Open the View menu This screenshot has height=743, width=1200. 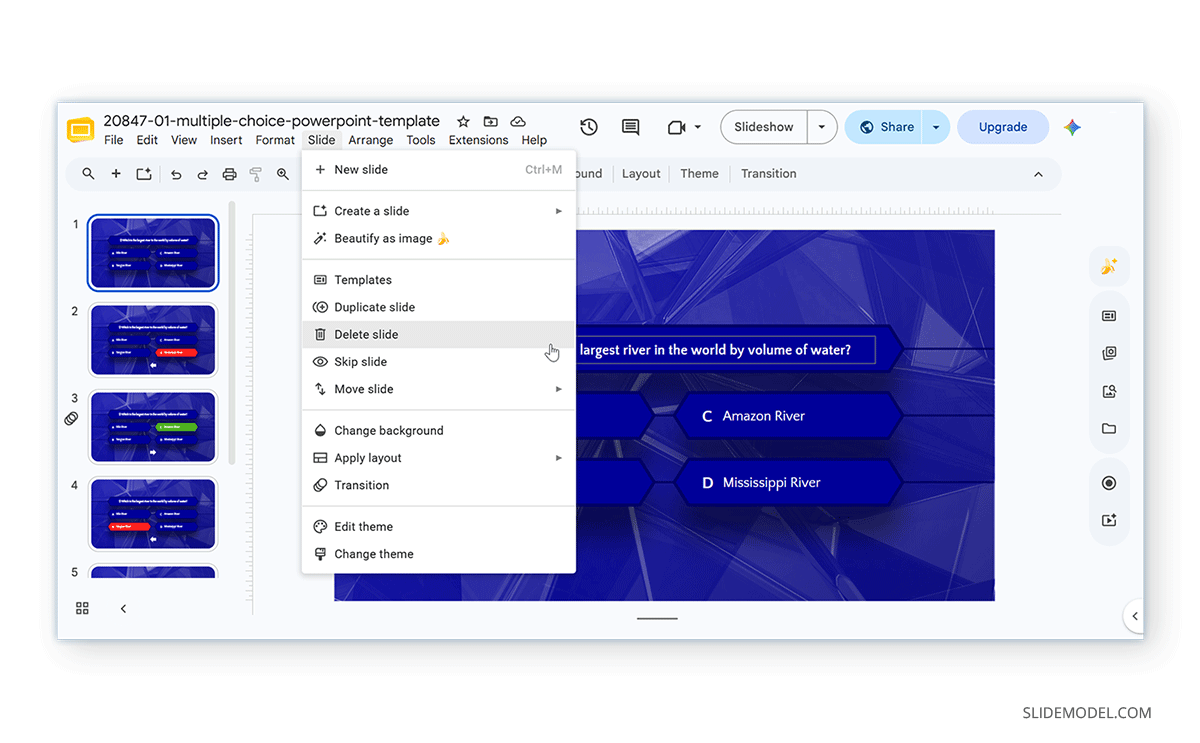click(184, 140)
